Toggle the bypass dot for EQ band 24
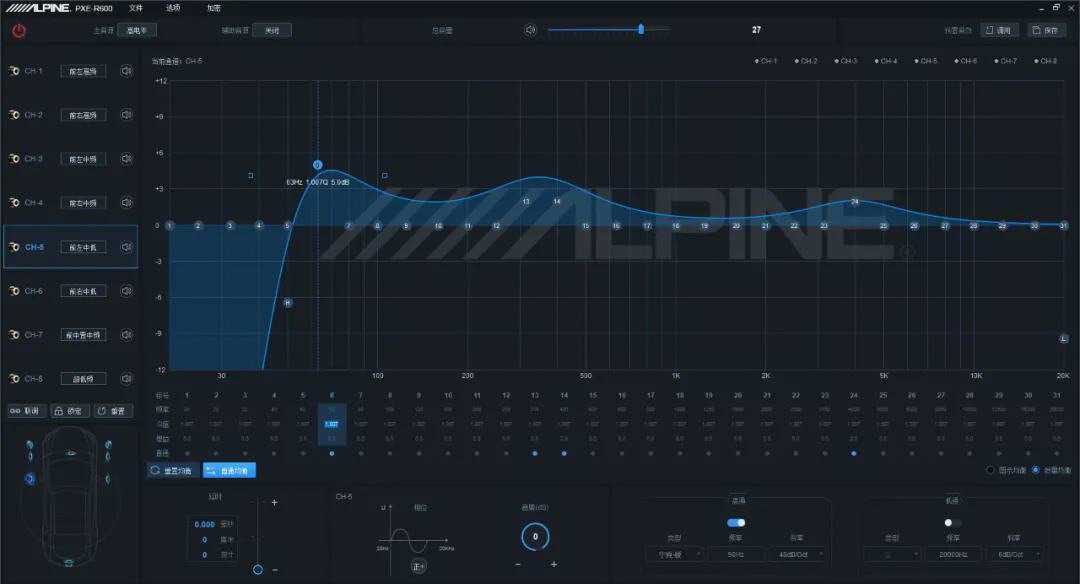1080x584 pixels. (853, 453)
